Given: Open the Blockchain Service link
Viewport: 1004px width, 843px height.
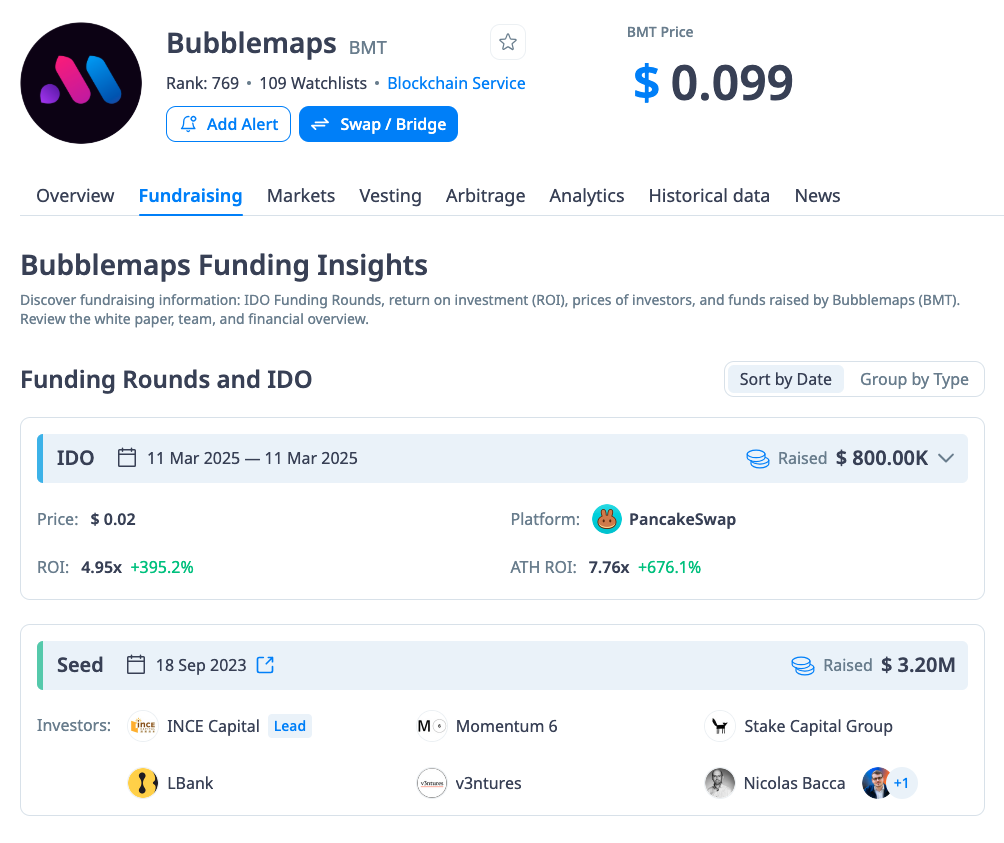Looking at the screenshot, I should (x=456, y=83).
